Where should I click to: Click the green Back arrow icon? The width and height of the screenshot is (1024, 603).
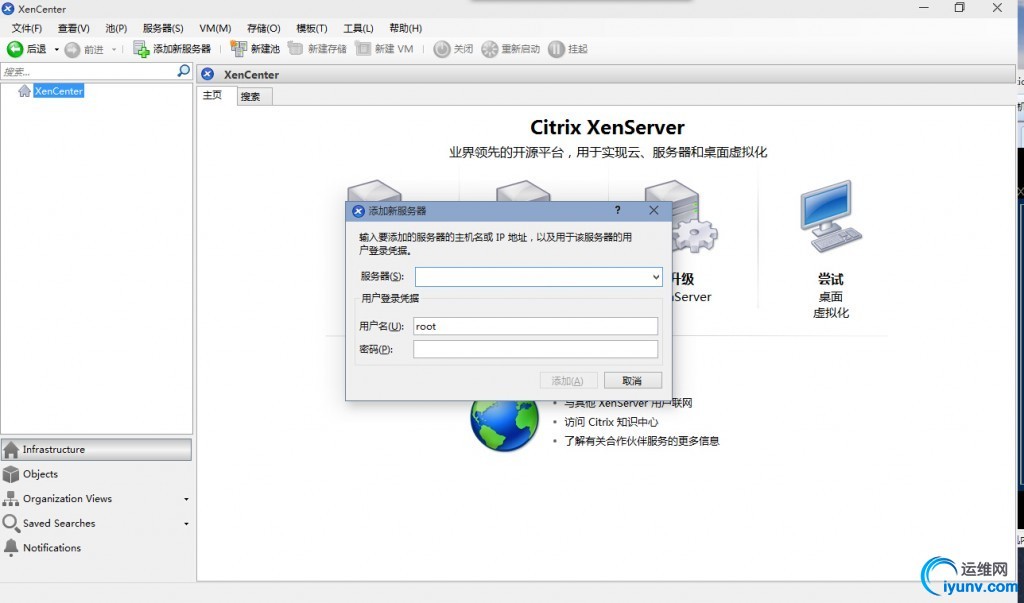point(14,49)
